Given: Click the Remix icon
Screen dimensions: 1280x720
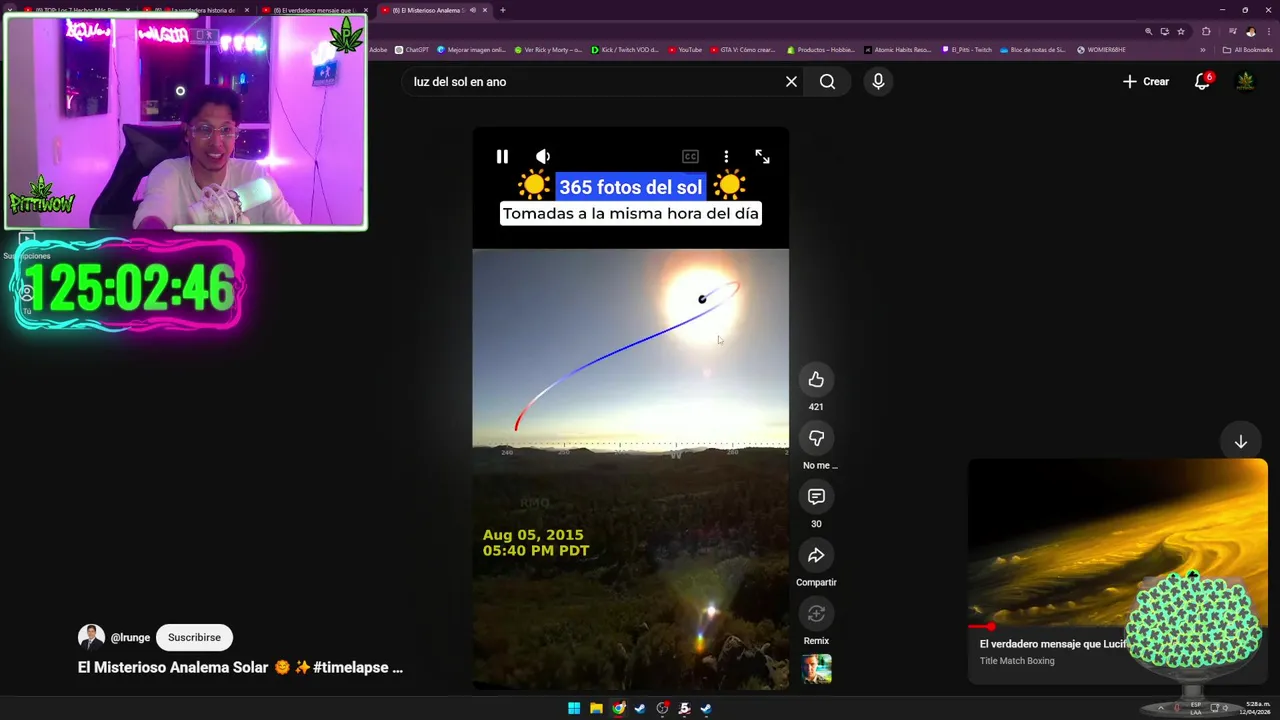Looking at the screenshot, I should [x=816, y=613].
